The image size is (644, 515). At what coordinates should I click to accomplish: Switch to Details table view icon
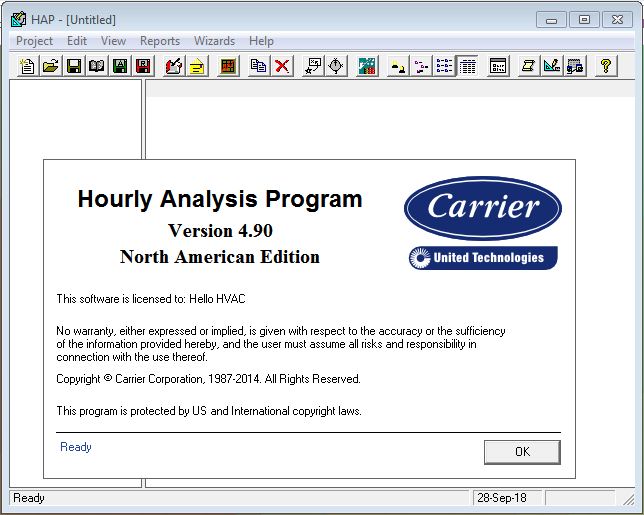[x=467, y=66]
